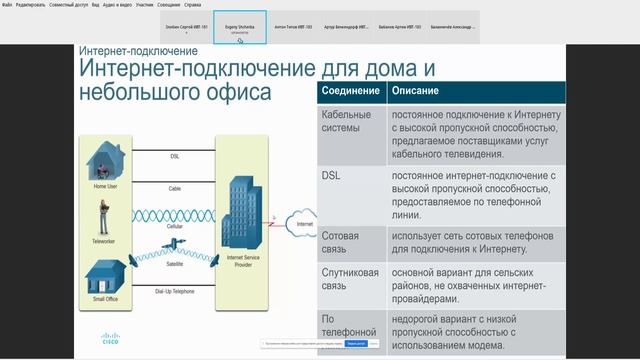This screenshot has width=640, height=360.
Task: Open the Редактировать menu
Action: [x=31, y=5]
